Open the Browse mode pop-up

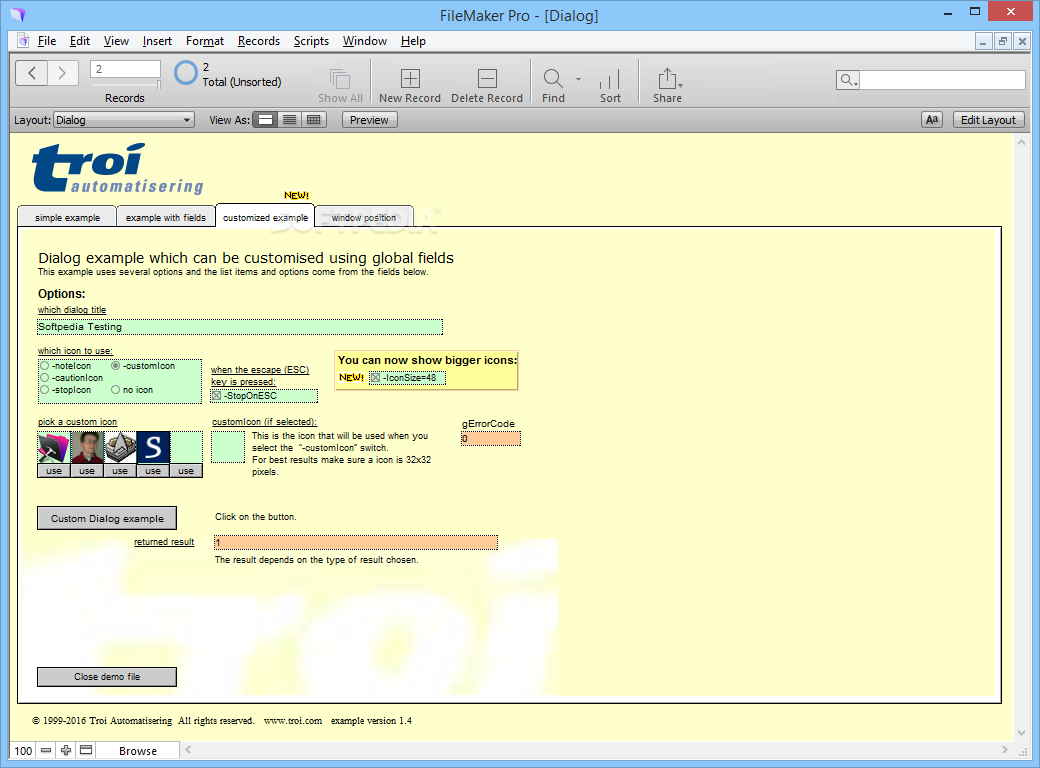coord(138,751)
